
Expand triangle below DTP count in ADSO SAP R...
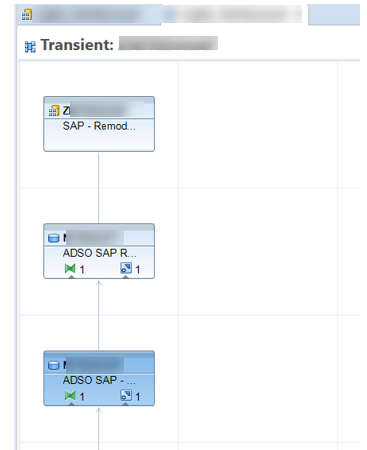tap(126, 277)
